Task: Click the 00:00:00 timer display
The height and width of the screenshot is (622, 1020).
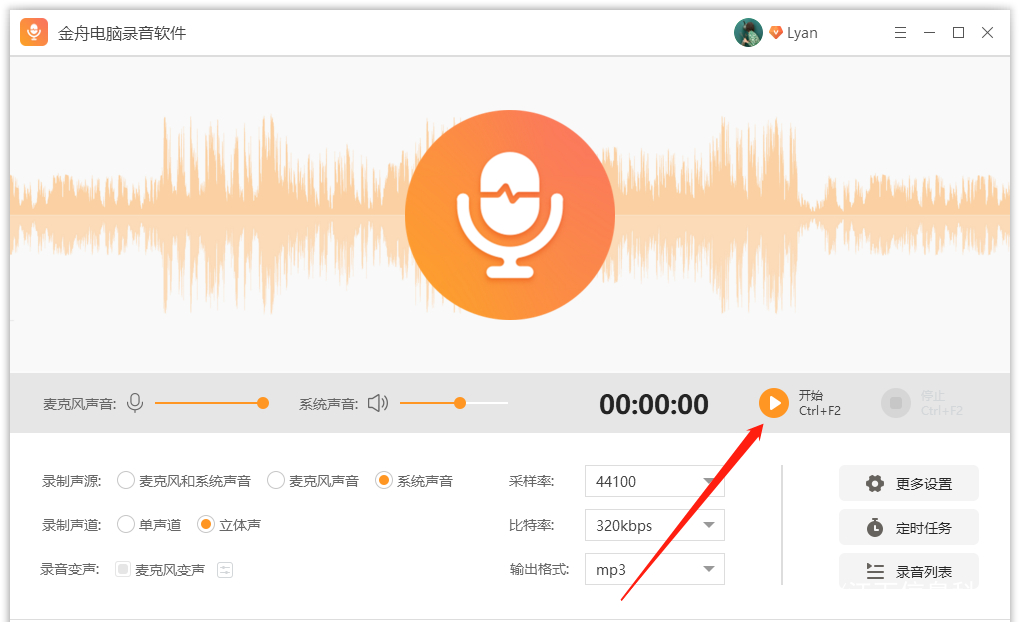Action: pos(654,404)
